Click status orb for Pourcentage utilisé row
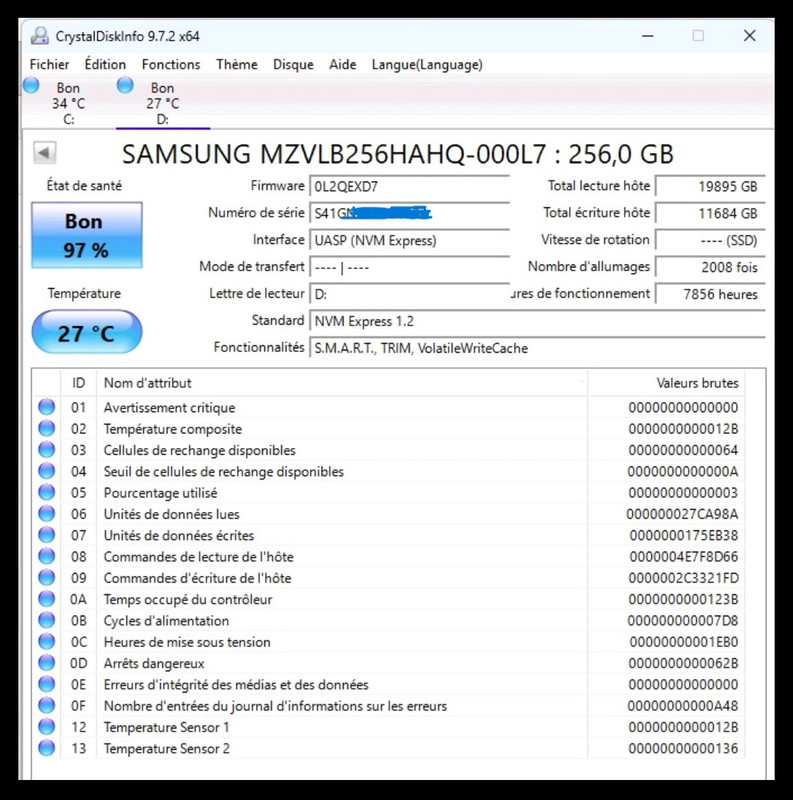The width and height of the screenshot is (793, 800). (46, 492)
